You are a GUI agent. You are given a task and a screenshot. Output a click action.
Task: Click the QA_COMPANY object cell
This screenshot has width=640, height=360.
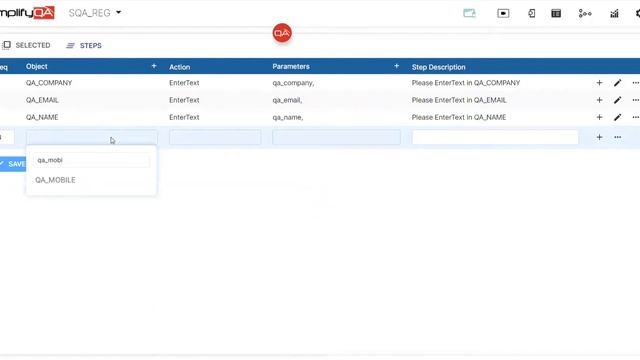(x=49, y=83)
